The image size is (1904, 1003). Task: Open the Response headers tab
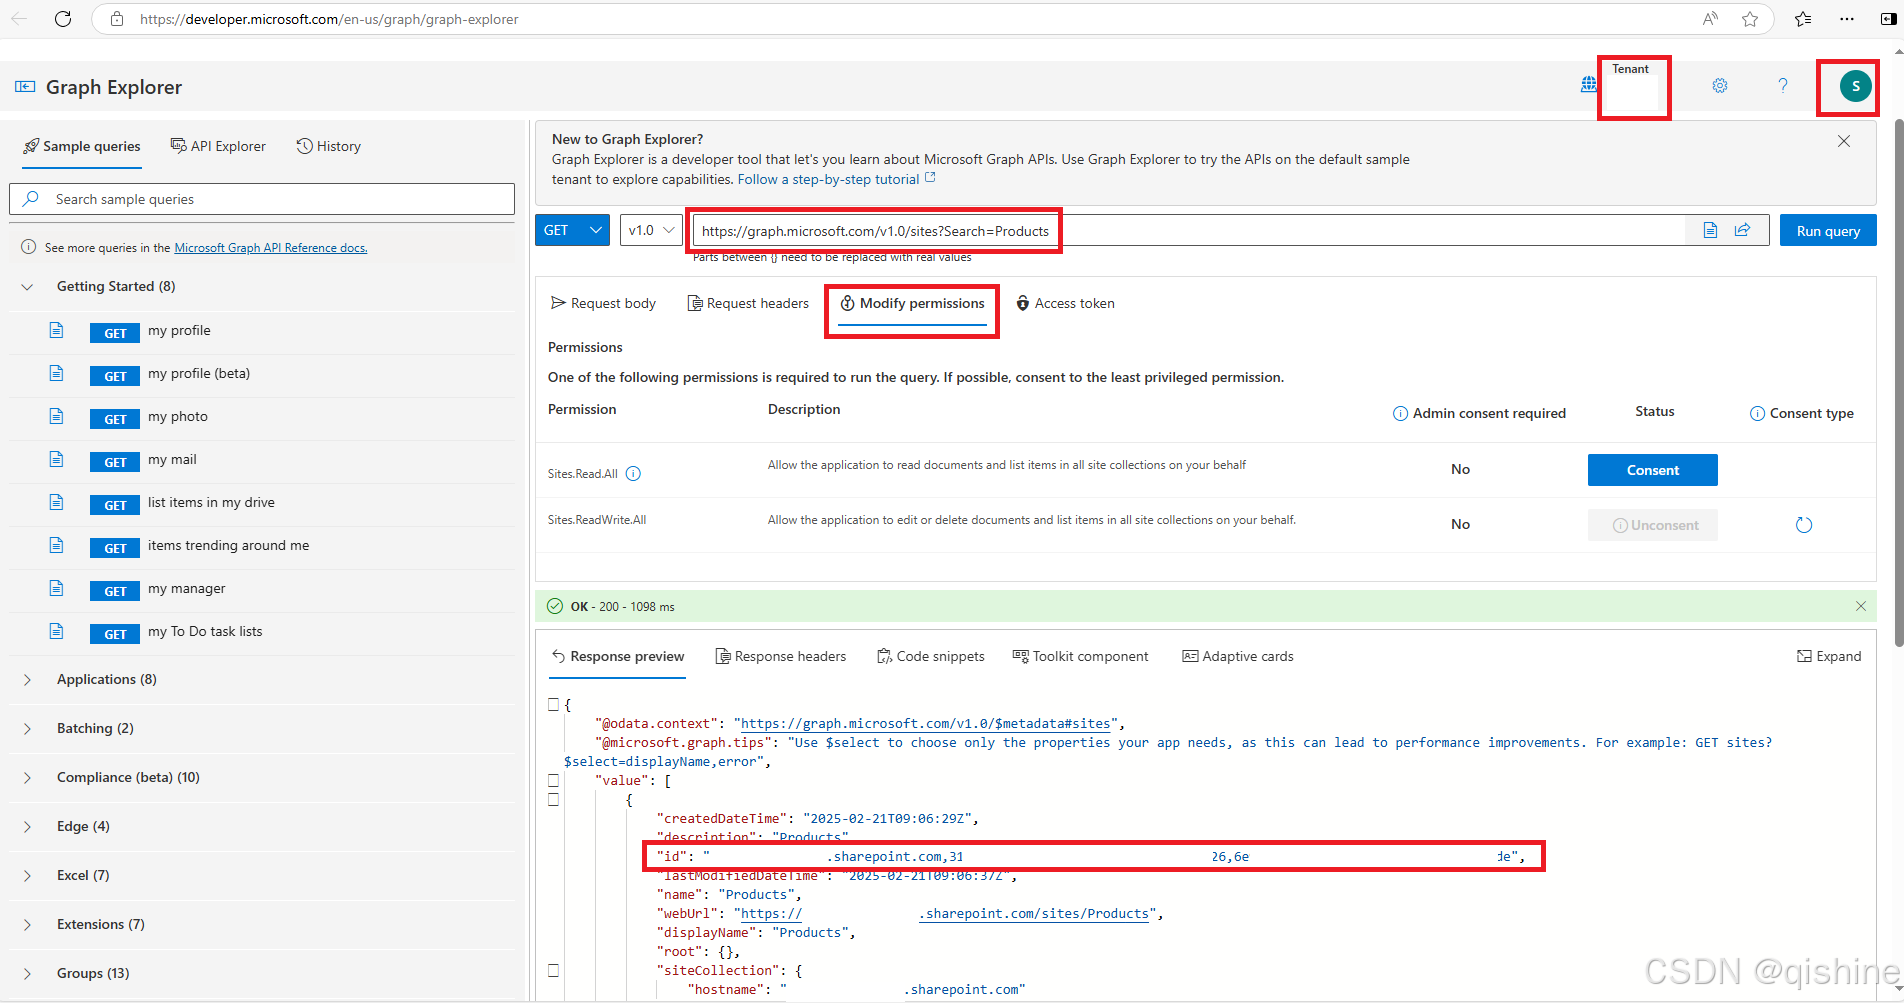point(781,656)
